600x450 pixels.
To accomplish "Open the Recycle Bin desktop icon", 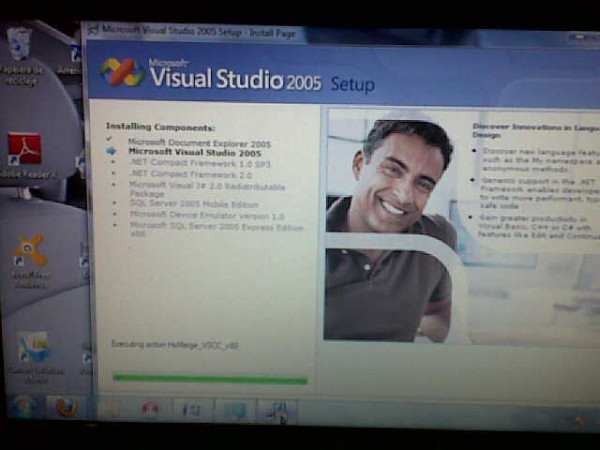I will (18, 43).
